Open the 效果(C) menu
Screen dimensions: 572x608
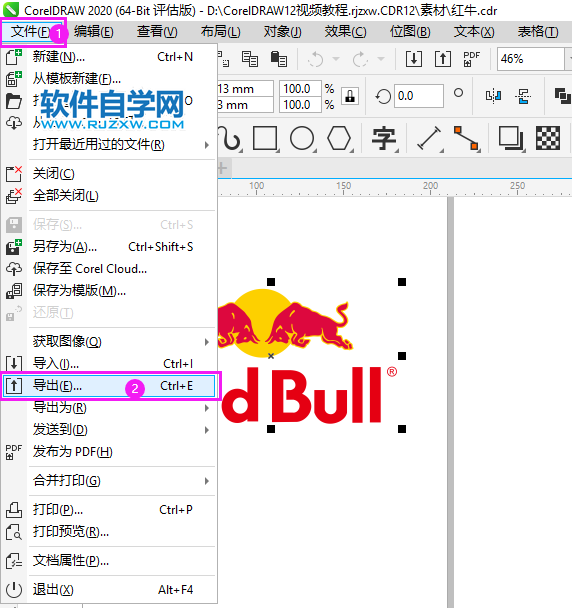pos(345,32)
